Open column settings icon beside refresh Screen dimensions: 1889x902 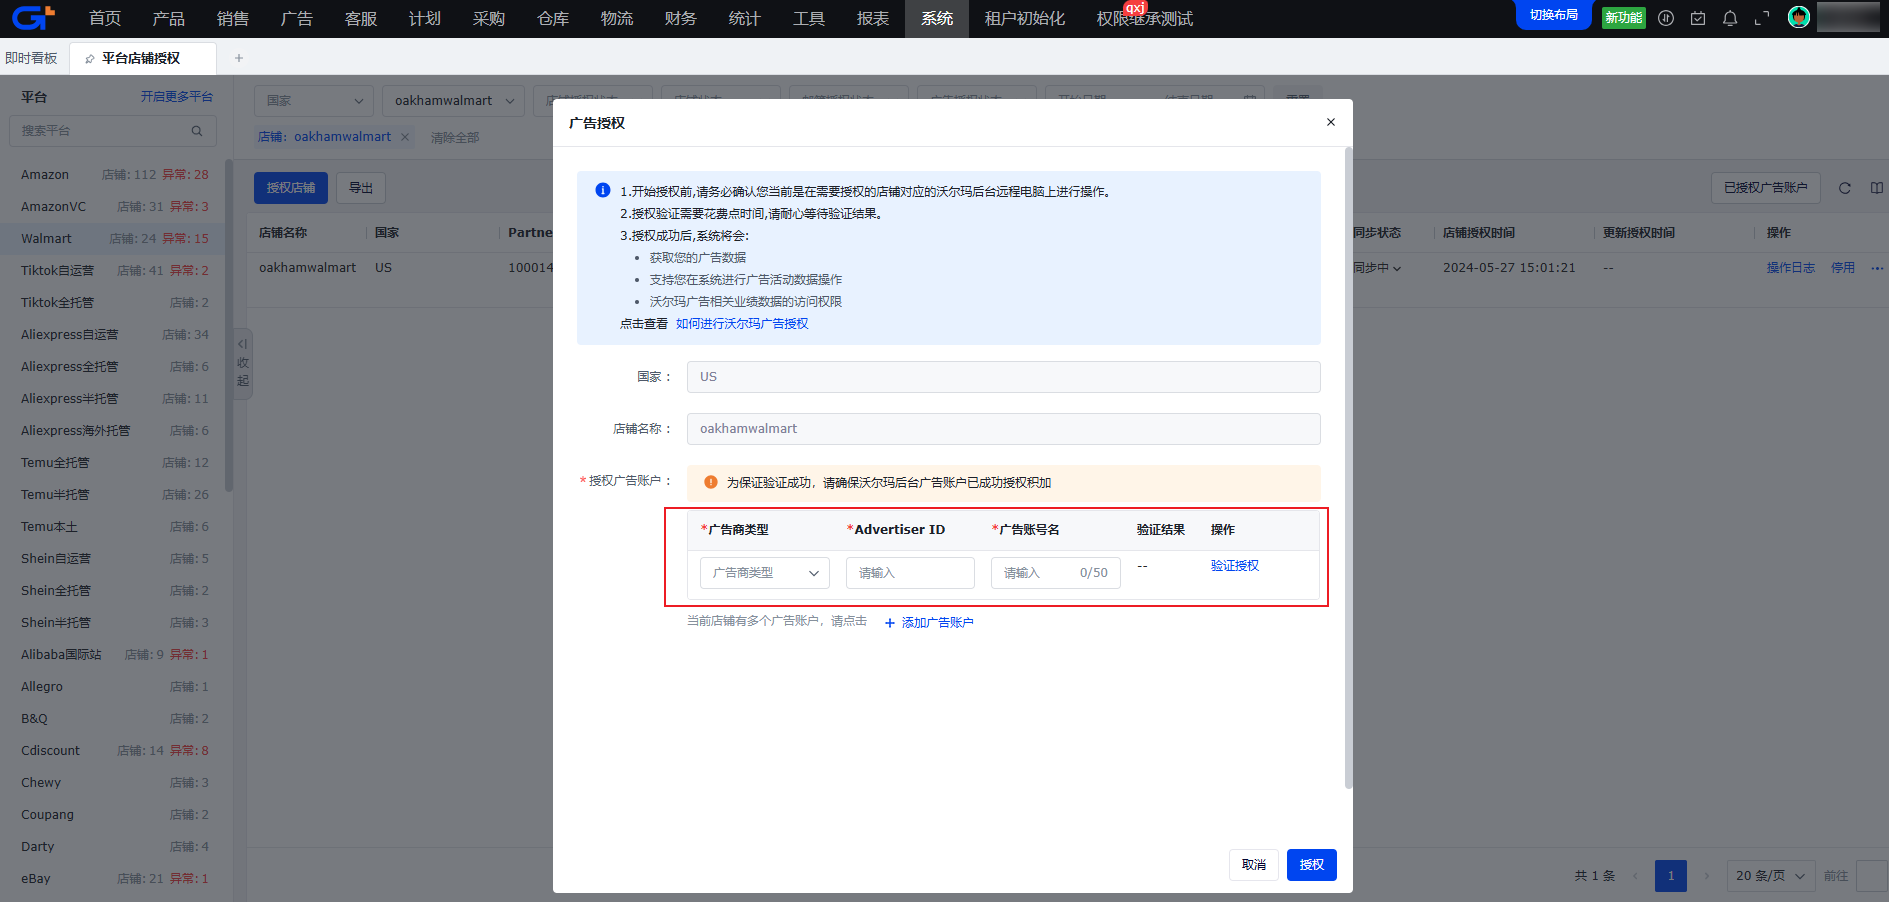pyautogui.click(x=1877, y=188)
